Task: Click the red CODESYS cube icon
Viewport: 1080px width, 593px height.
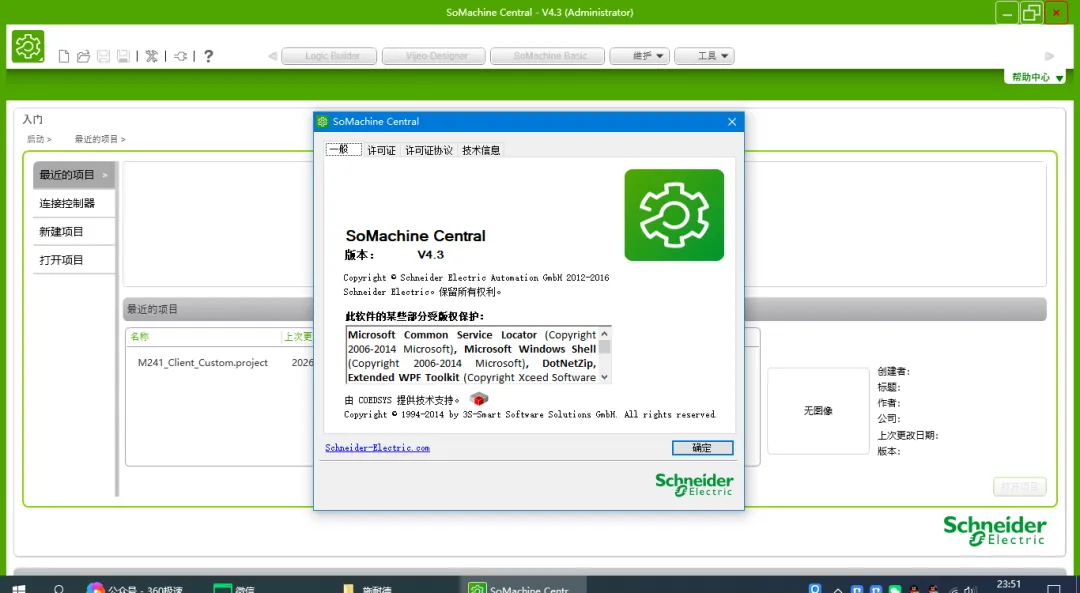Action: (479, 399)
